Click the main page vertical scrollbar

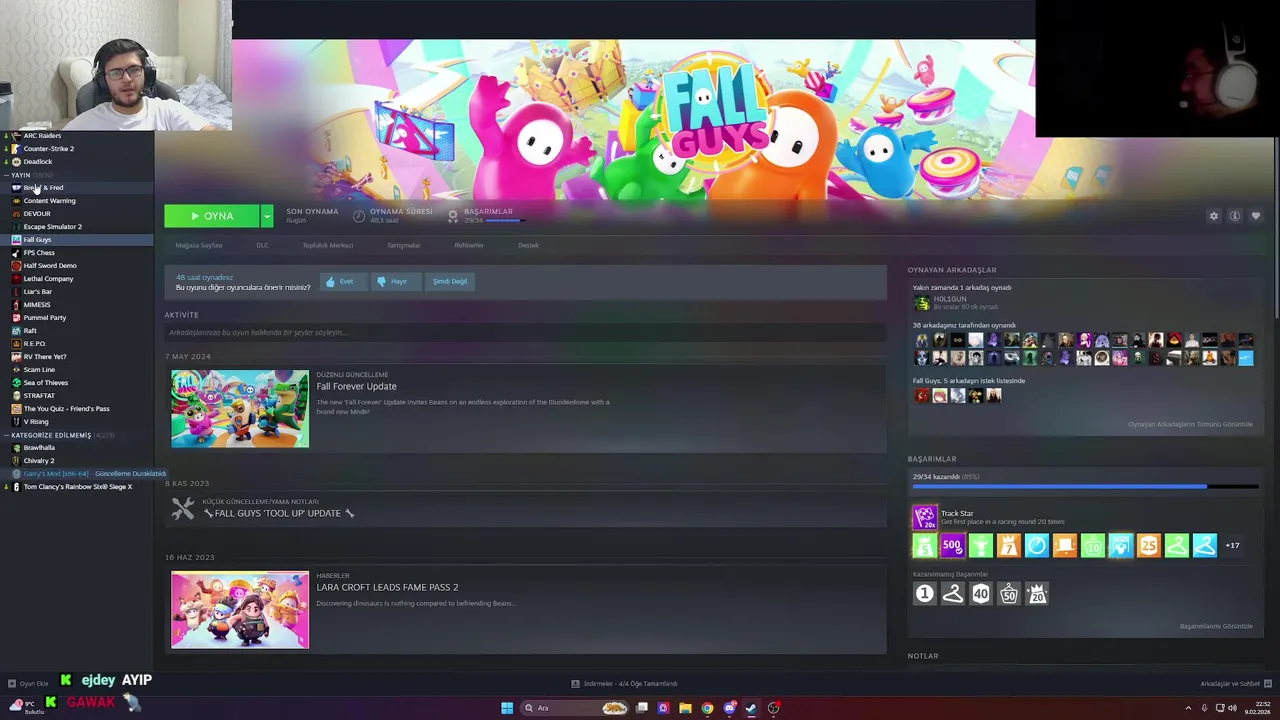point(1276,230)
